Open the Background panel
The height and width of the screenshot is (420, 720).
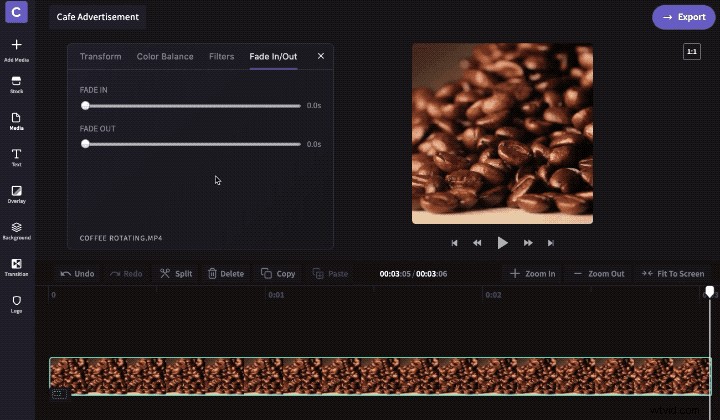(x=17, y=231)
